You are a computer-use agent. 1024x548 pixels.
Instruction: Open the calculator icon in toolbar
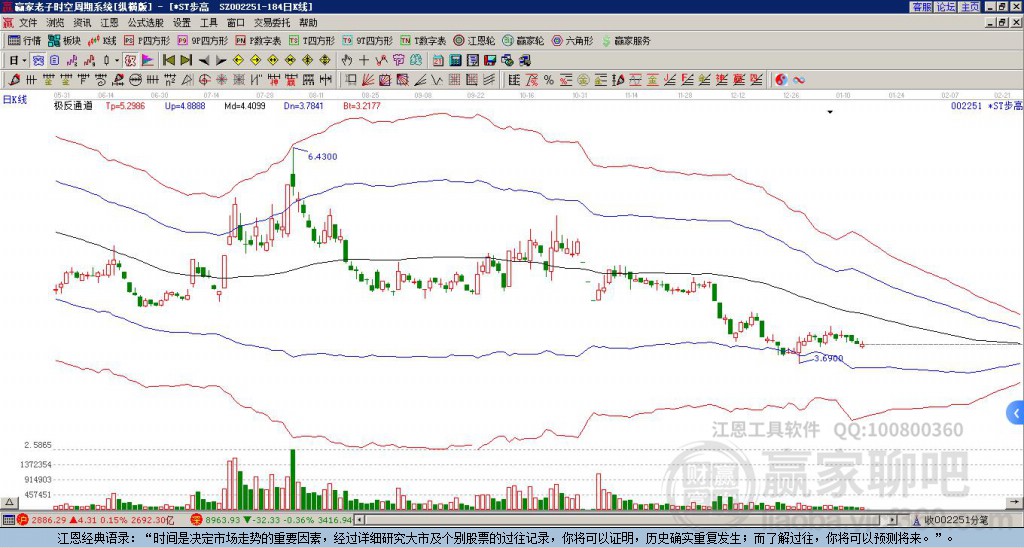coord(455,61)
